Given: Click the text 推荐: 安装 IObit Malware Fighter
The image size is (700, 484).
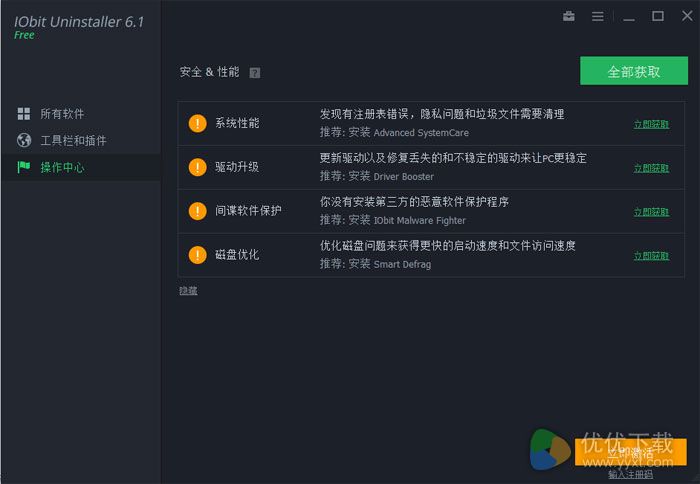Looking at the screenshot, I should [393, 220].
